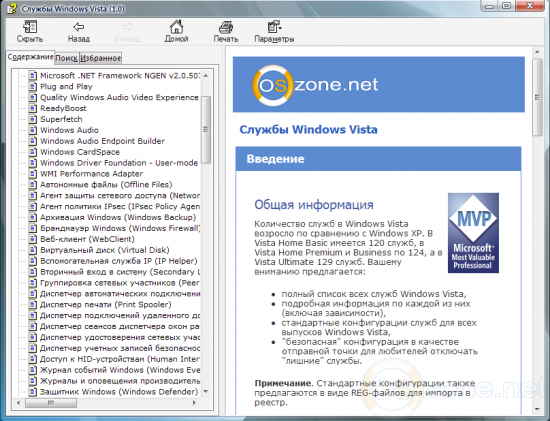
Task: Open Группировка сетевых участников topic
Action: [120, 282]
